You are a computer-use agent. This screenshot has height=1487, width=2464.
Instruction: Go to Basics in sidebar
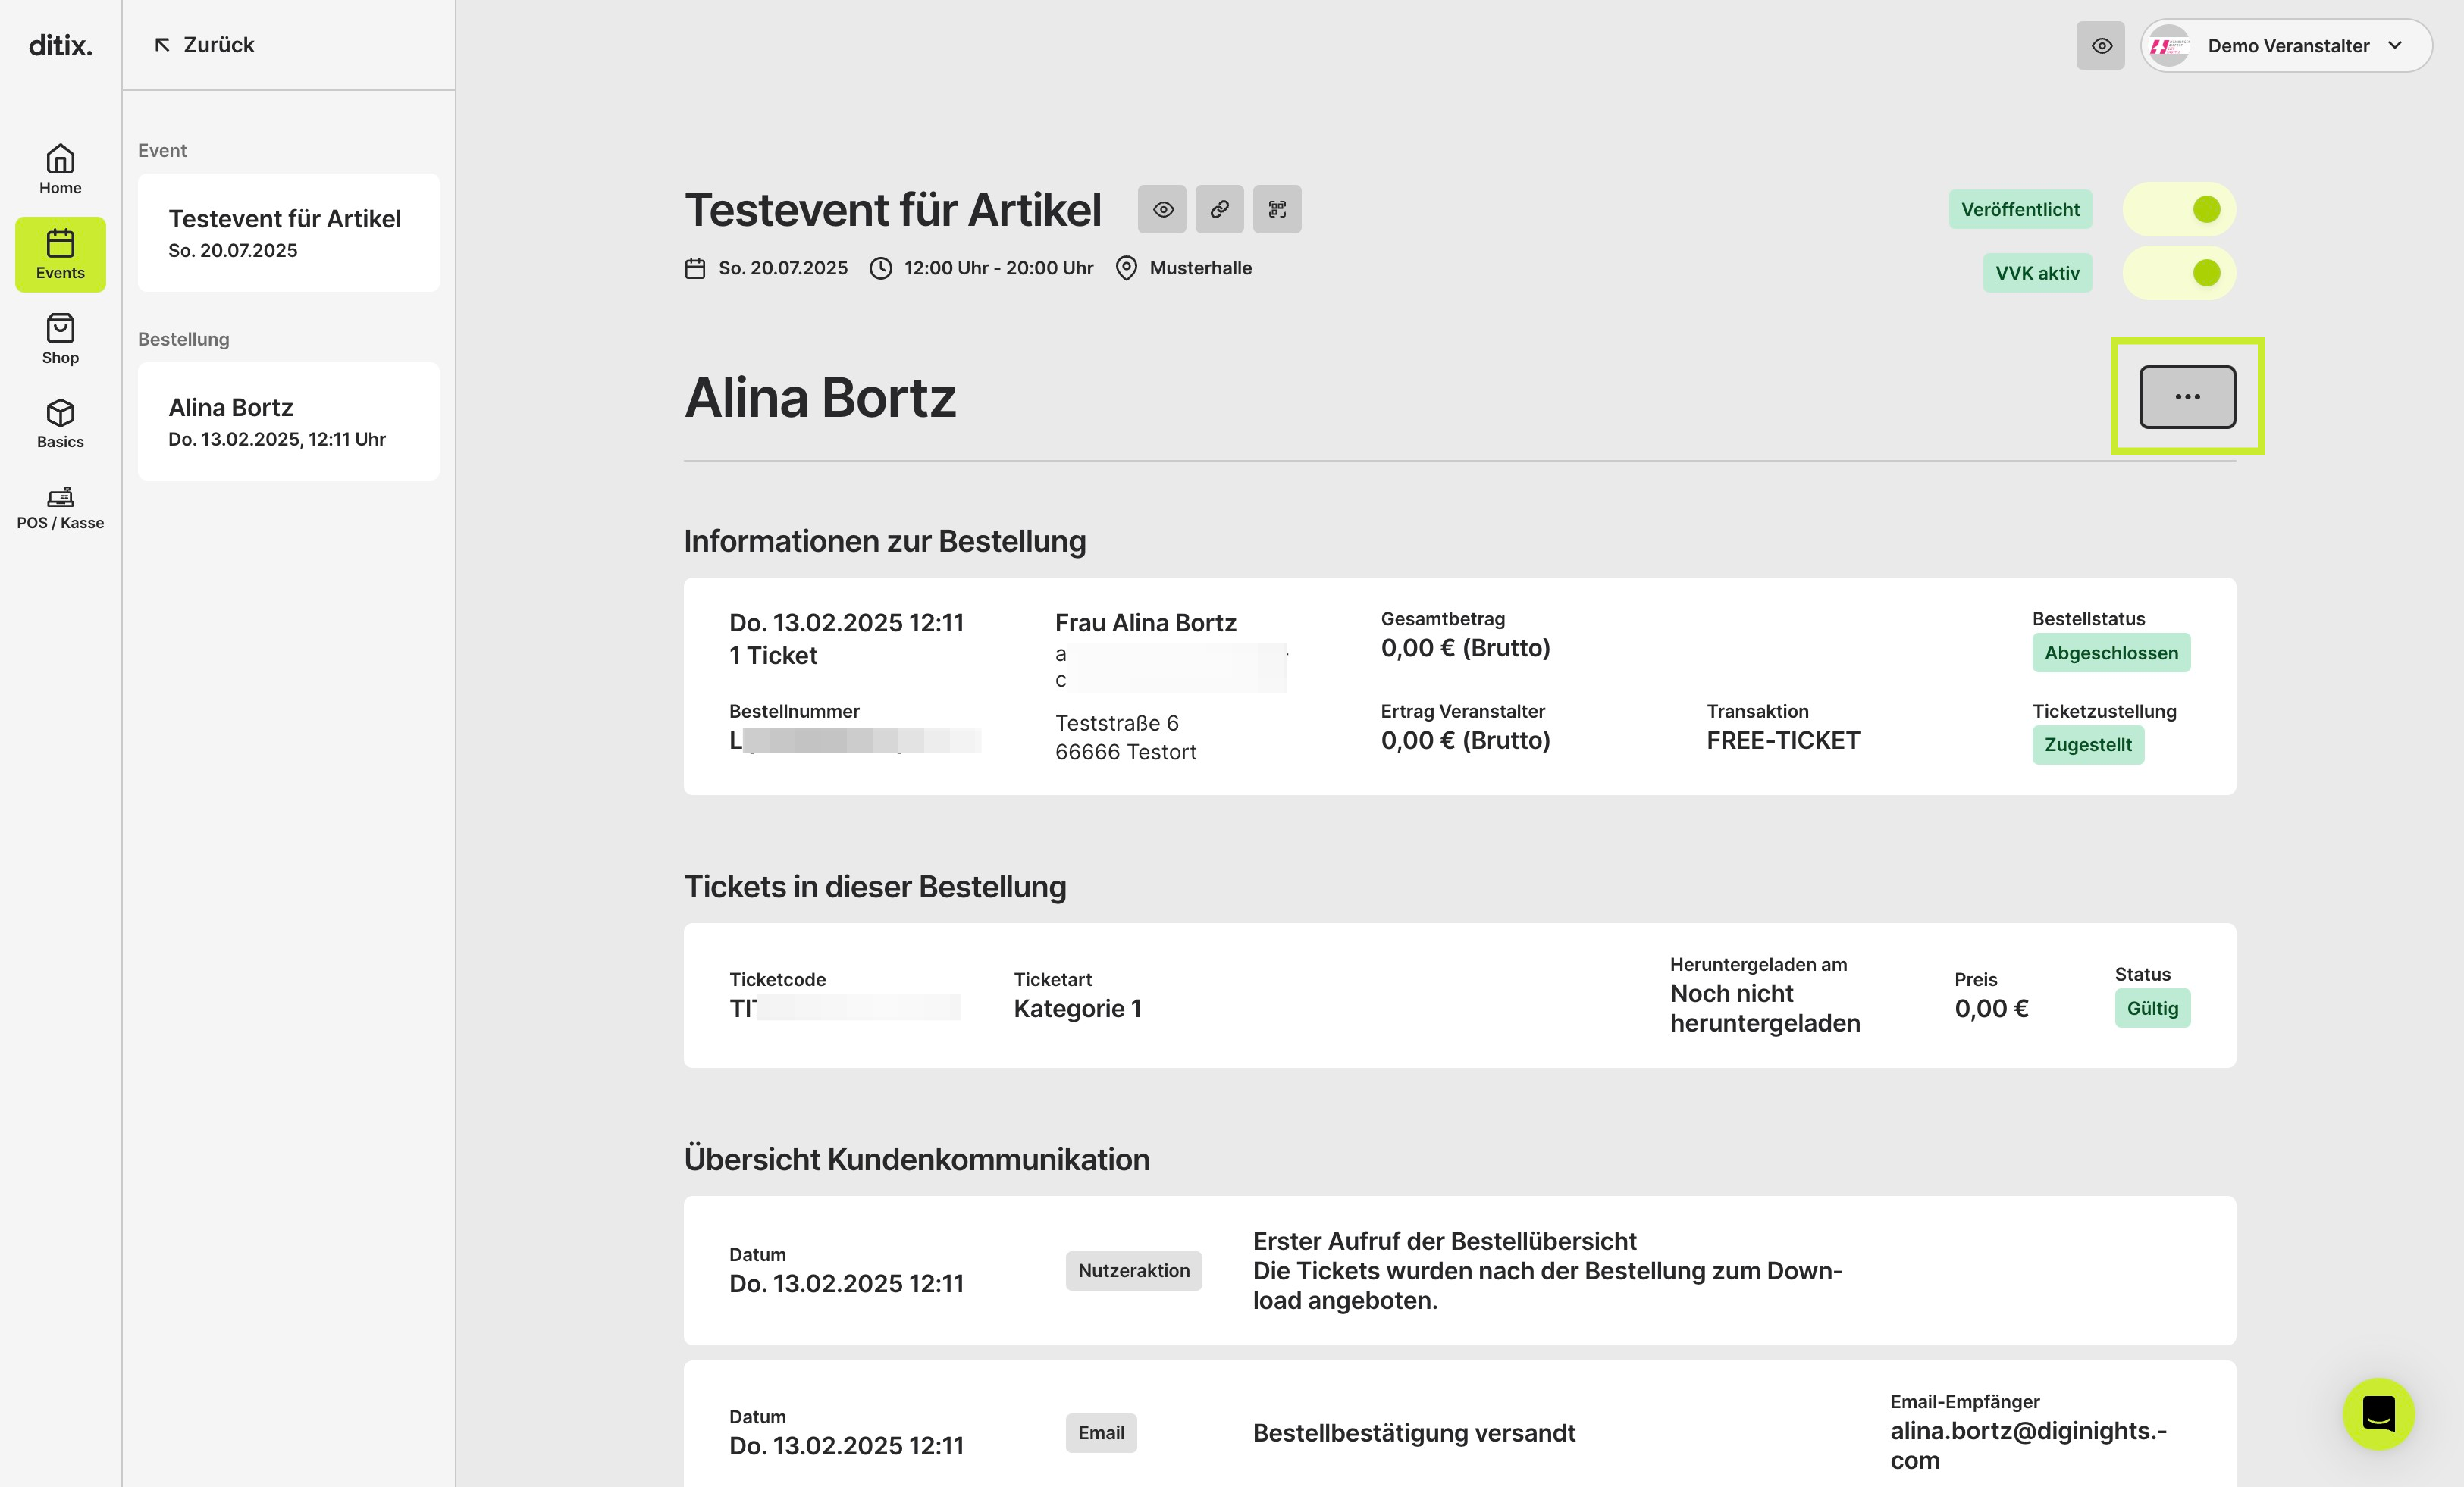(x=60, y=423)
